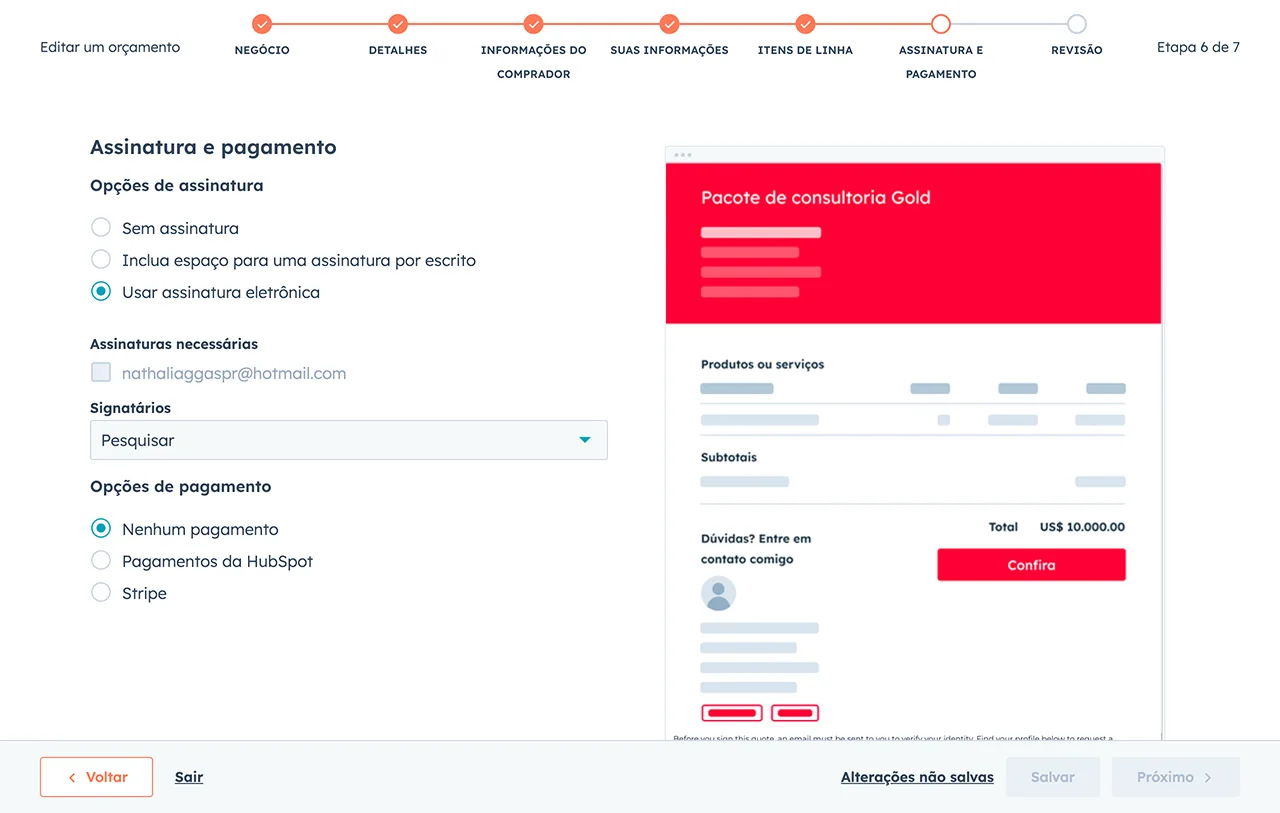Open the DETALHES step label

click(x=398, y=50)
